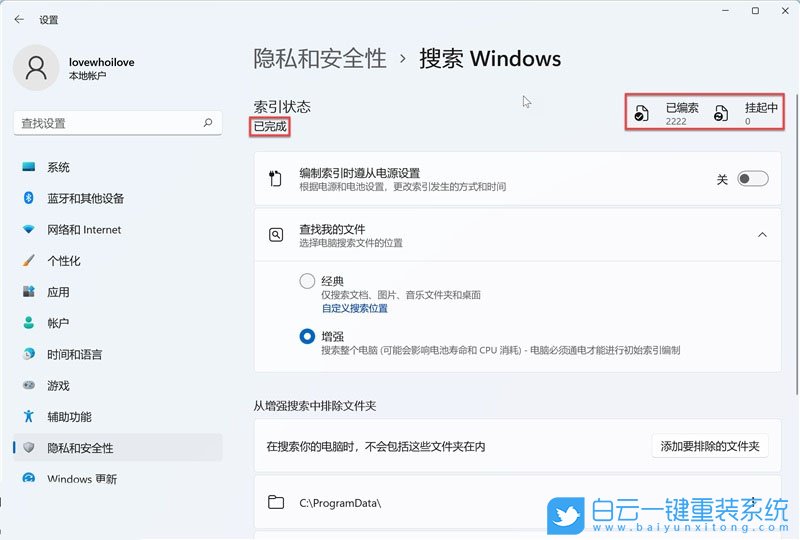Click the 帐户 person icon

point(29,323)
